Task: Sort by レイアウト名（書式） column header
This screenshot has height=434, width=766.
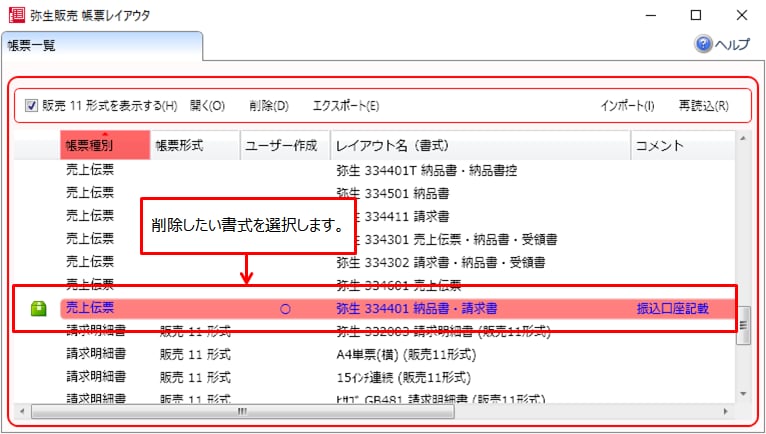Action: [480, 145]
